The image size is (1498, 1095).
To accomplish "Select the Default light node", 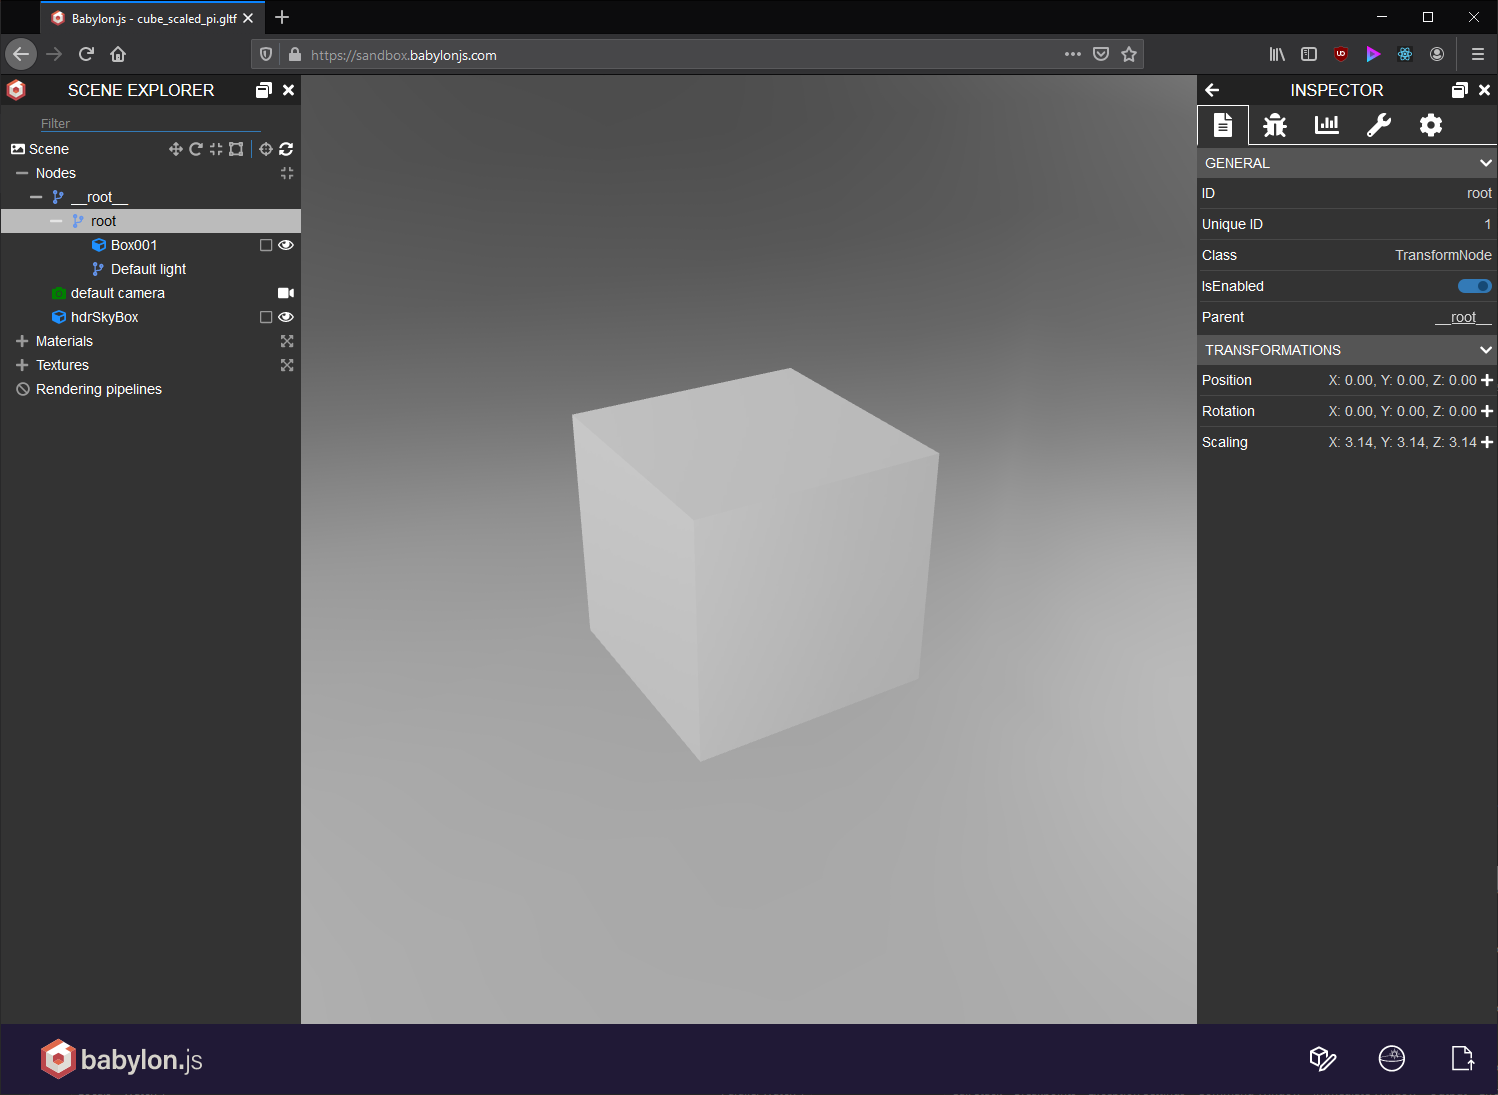I will click(x=148, y=268).
